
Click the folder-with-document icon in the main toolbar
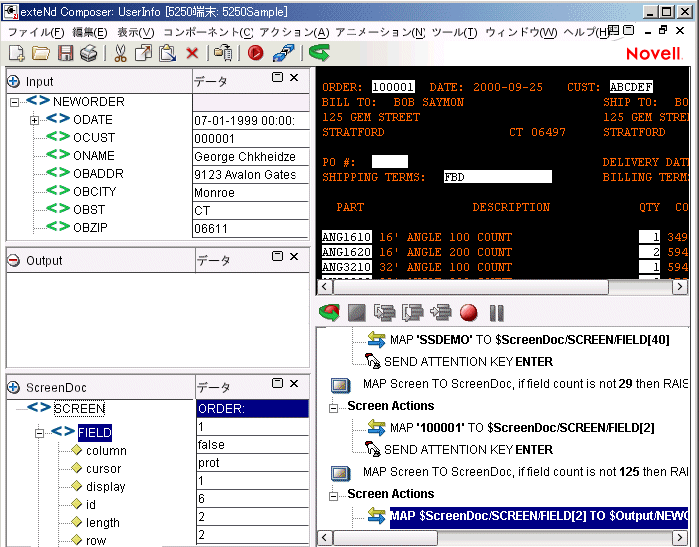coord(223,53)
